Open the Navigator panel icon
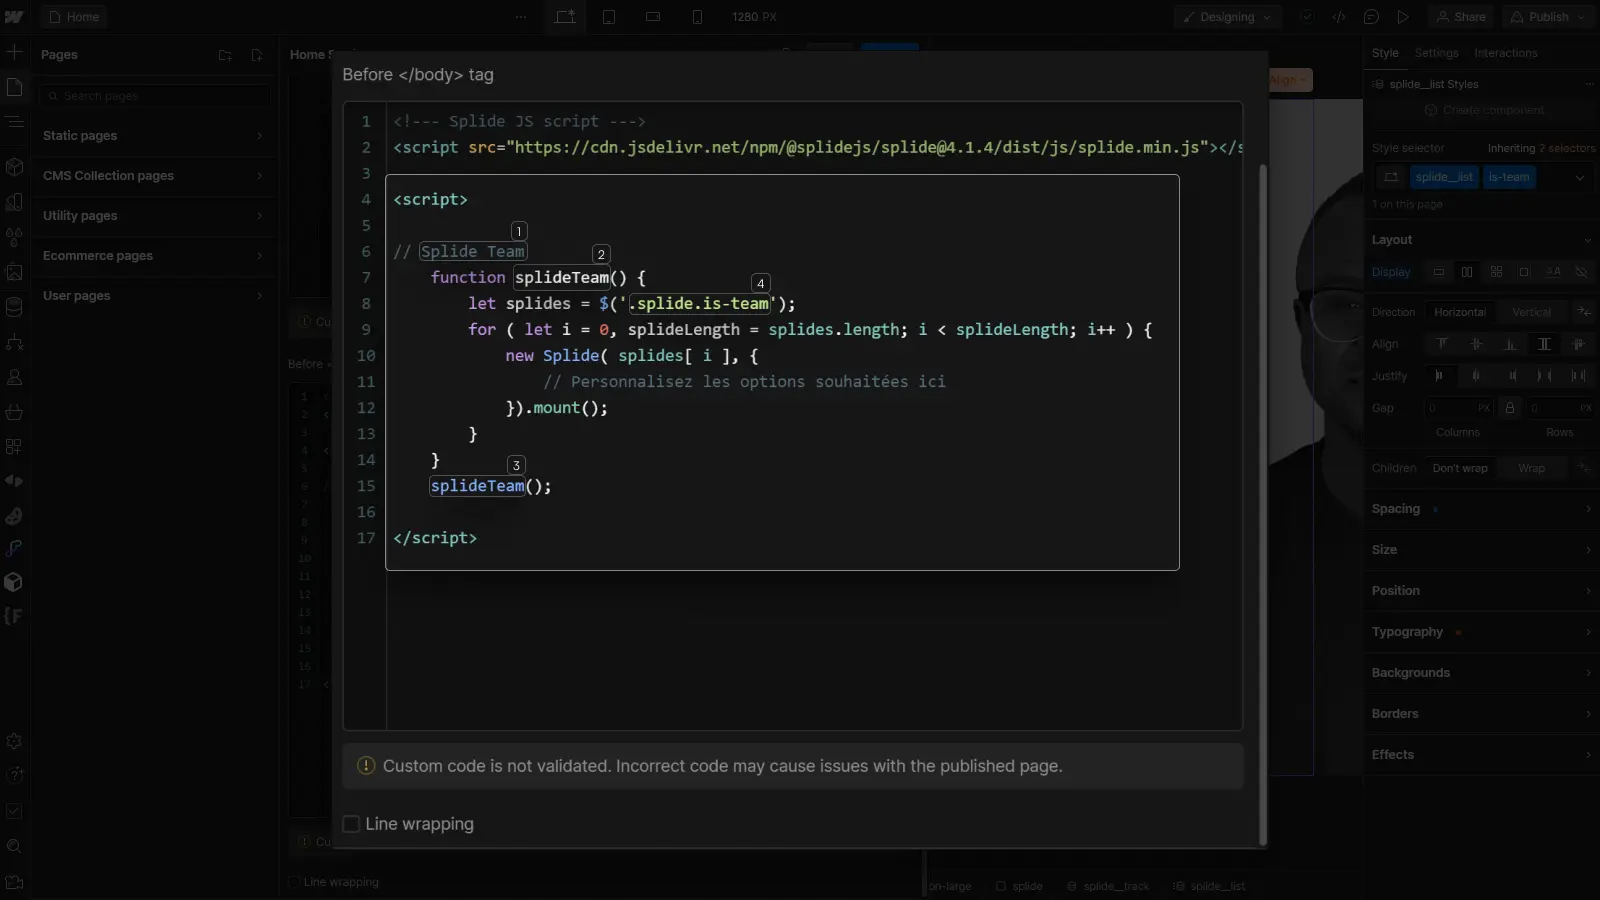 click(14, 122)
